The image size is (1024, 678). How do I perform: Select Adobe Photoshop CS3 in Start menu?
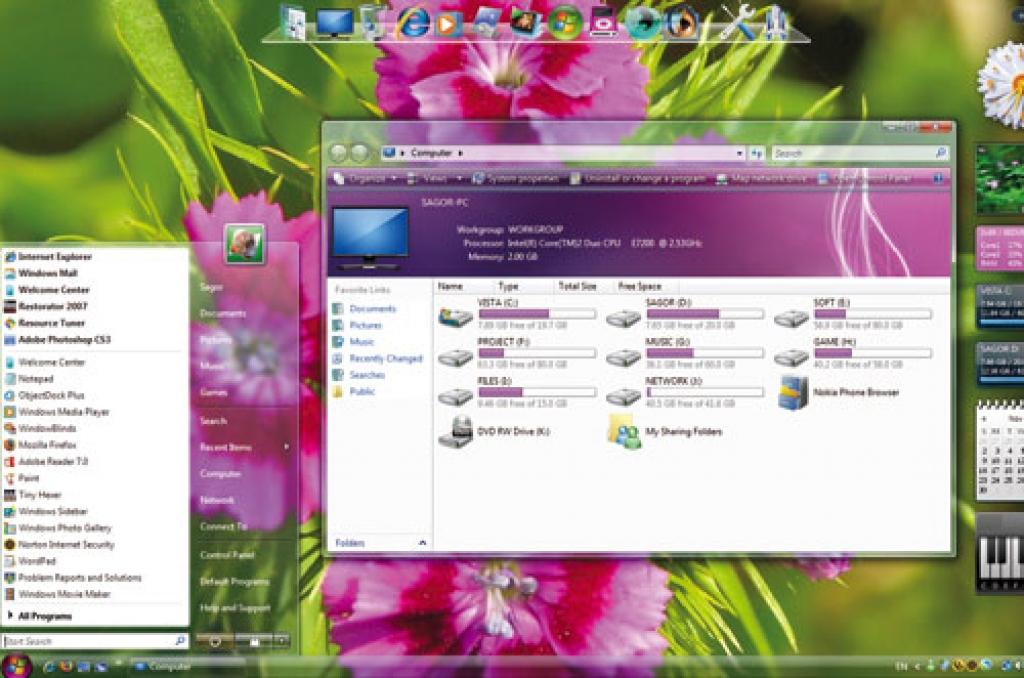pyautogui.click(x=64, y=340)
